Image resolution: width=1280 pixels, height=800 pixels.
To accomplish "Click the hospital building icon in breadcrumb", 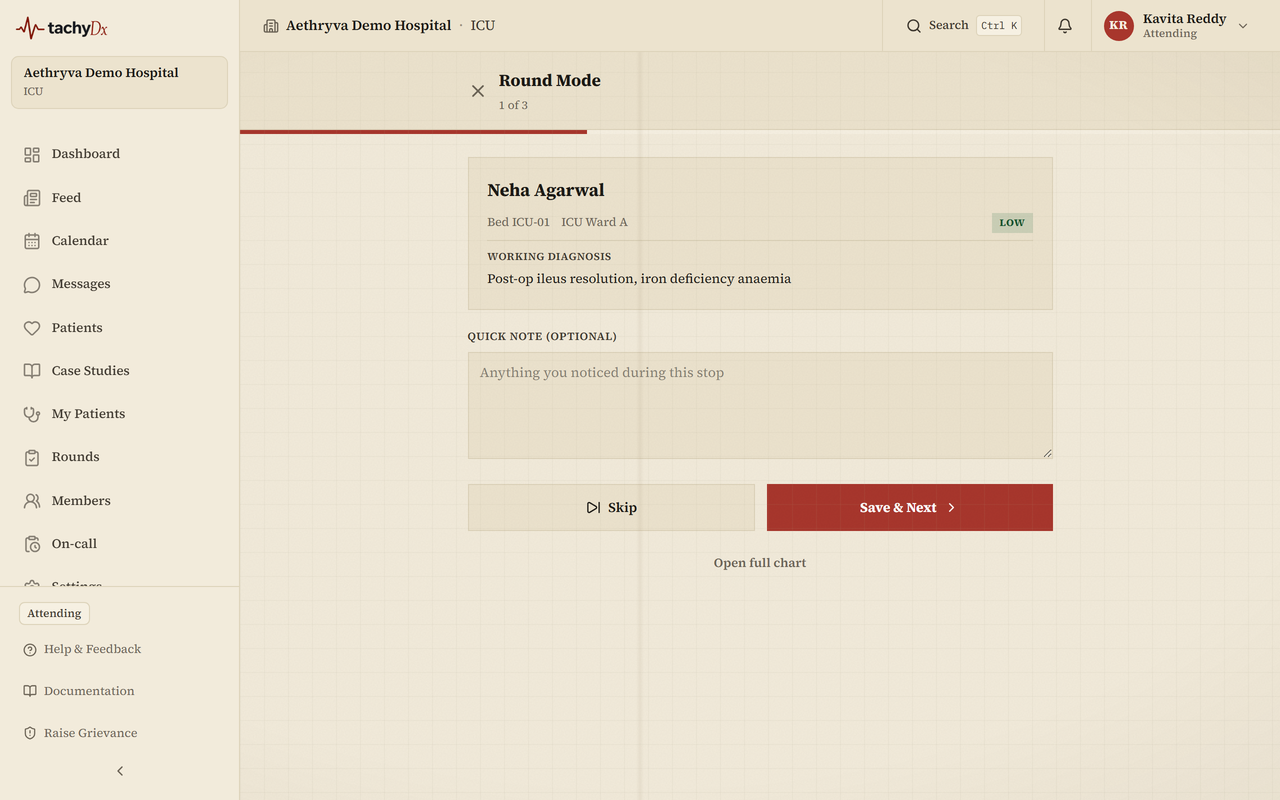I will (x=271, y=26).
